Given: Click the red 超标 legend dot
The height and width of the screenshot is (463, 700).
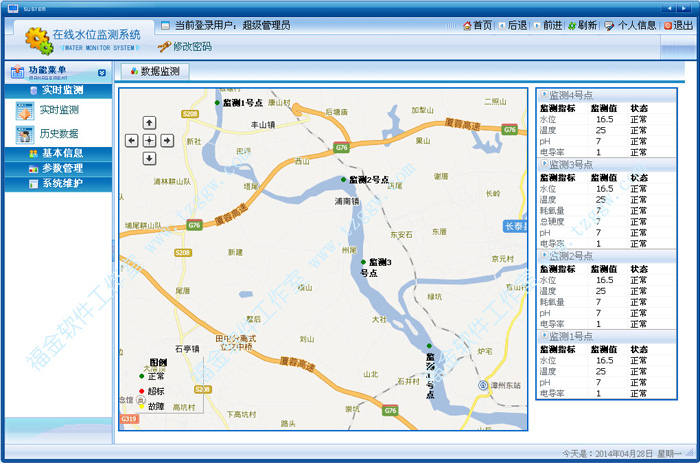Looking at the screenshot, I should 142,391.
